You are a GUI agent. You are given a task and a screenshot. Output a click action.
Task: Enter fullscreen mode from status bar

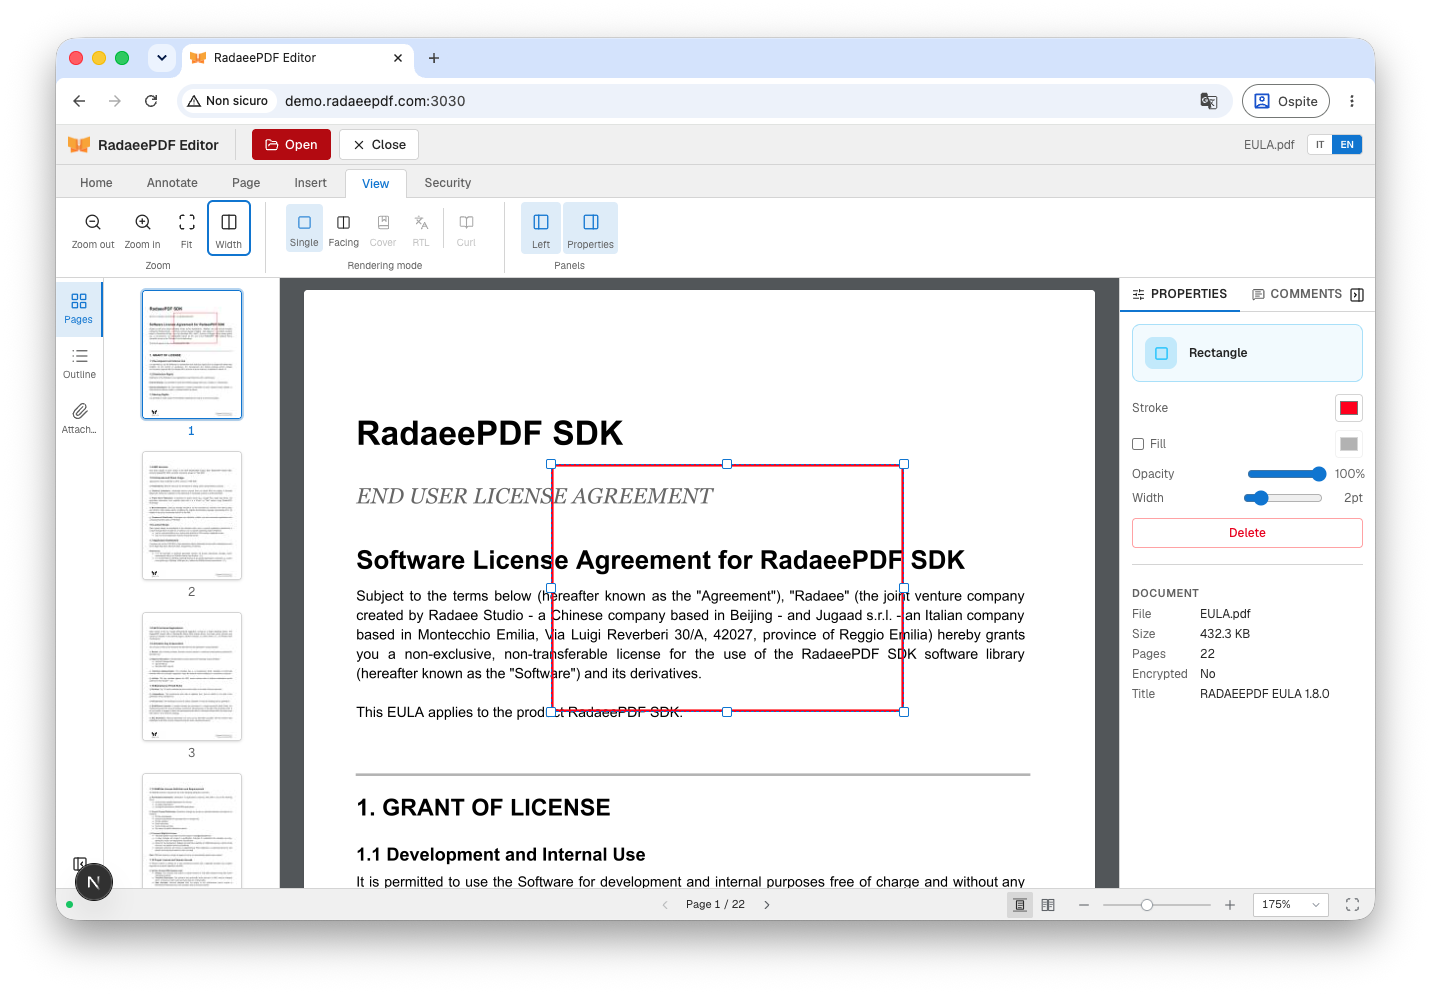click(1352, 905)
